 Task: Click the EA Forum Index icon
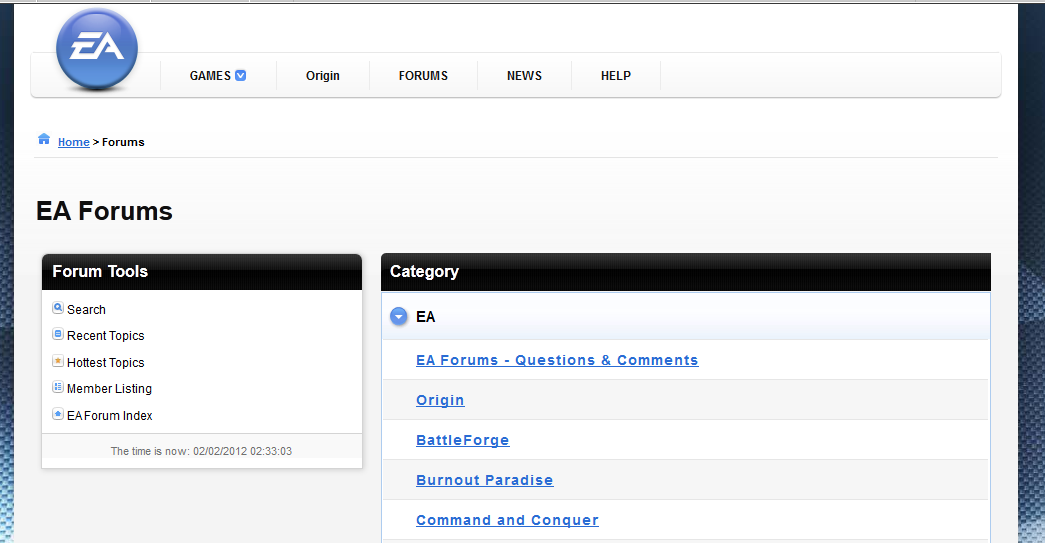click(58, 414)
